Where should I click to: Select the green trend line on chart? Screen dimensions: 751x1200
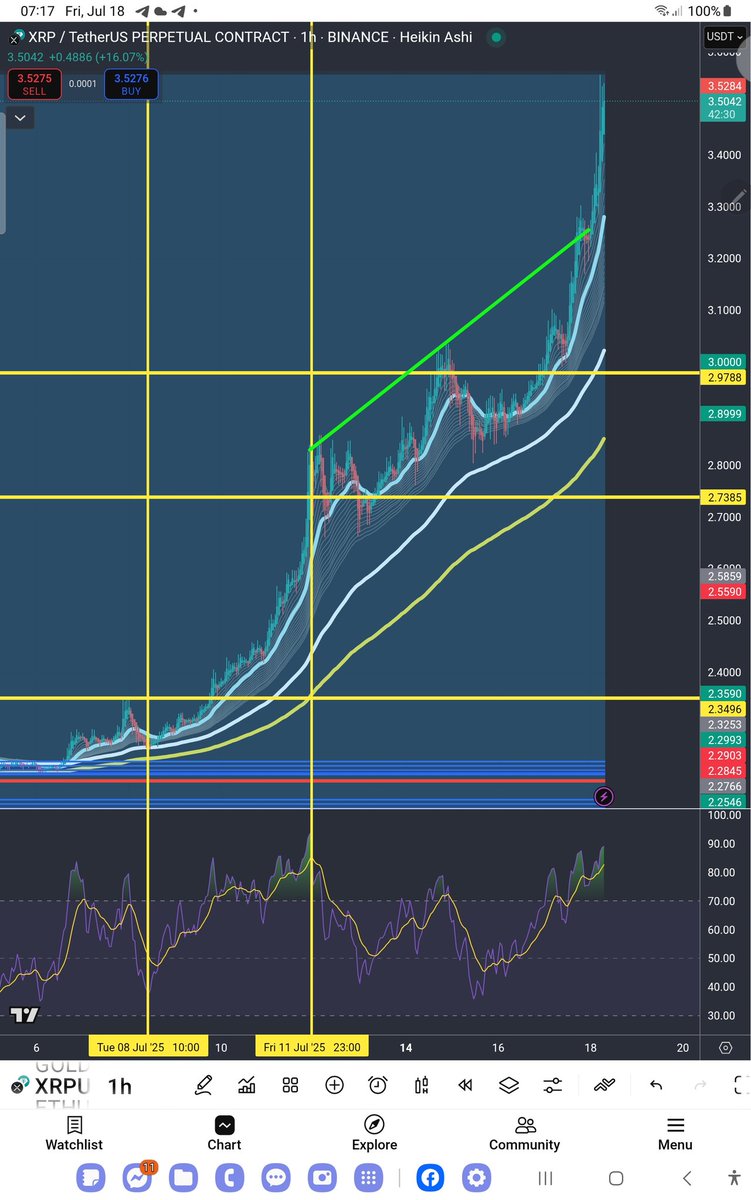(450, 340)
